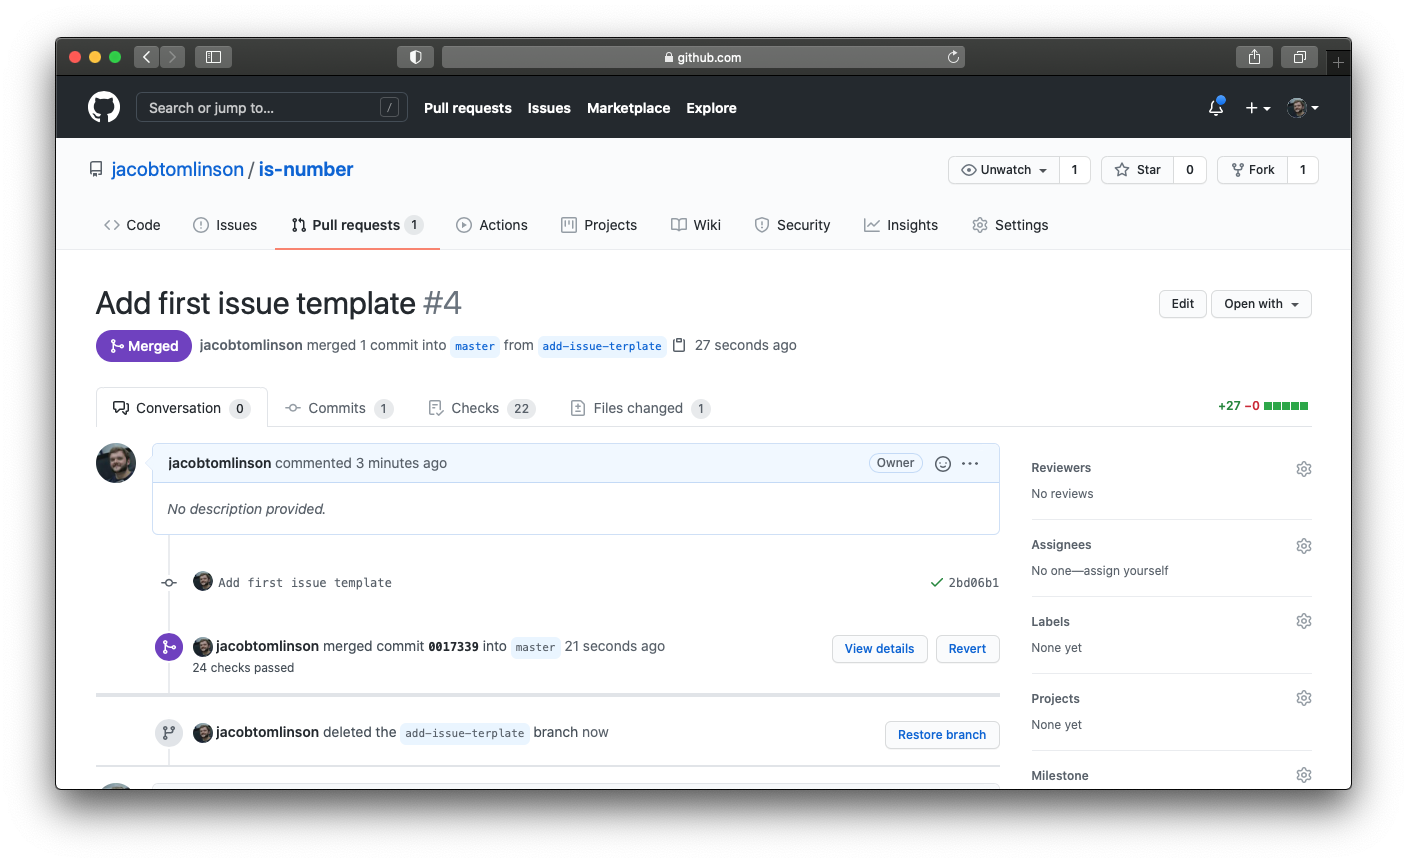
Task: Open the smiley reaction icon on the comment
Action: click(942, 463)
